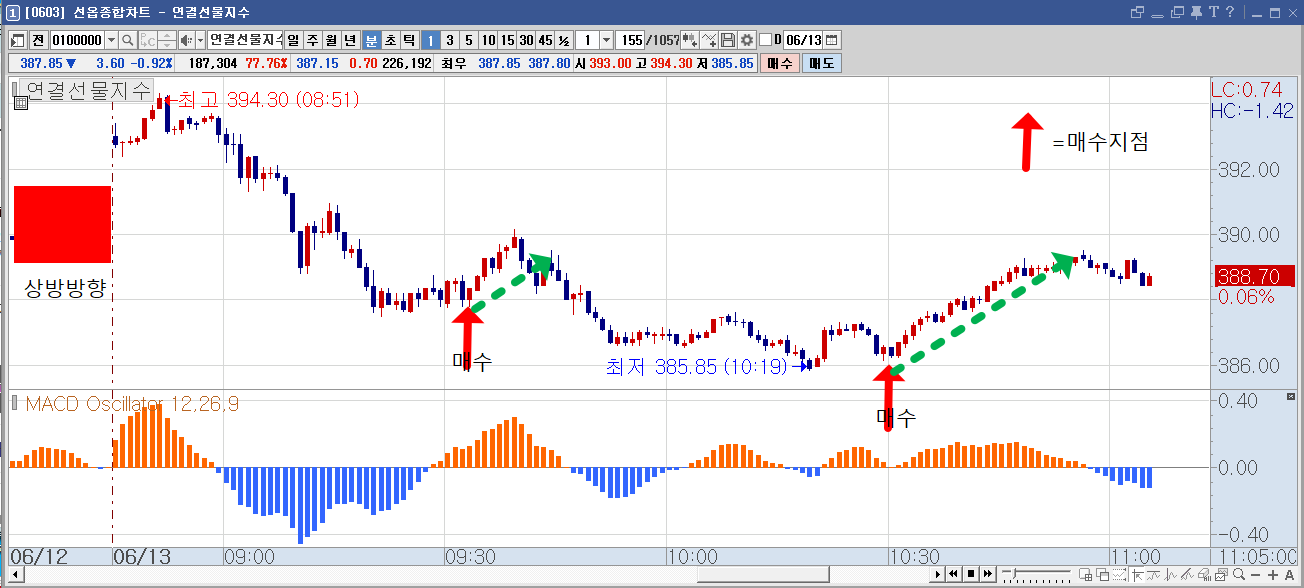Open the calendar date picker icon

click(832, 40)
